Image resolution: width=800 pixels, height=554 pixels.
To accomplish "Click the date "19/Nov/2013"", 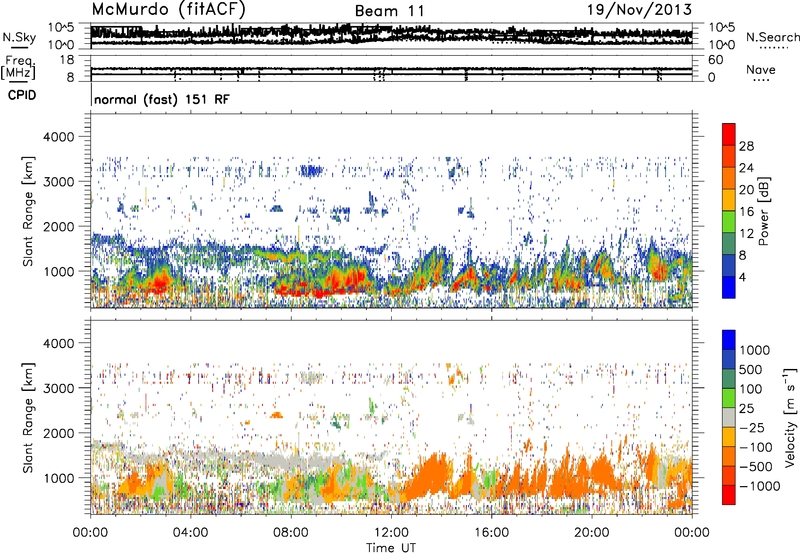I will [639, 9].
